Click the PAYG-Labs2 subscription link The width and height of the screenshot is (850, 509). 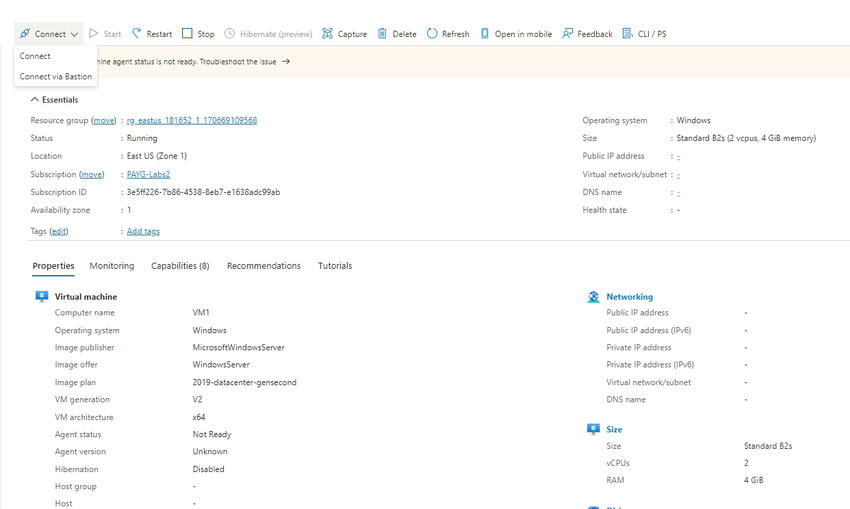(x=148, y=174)
